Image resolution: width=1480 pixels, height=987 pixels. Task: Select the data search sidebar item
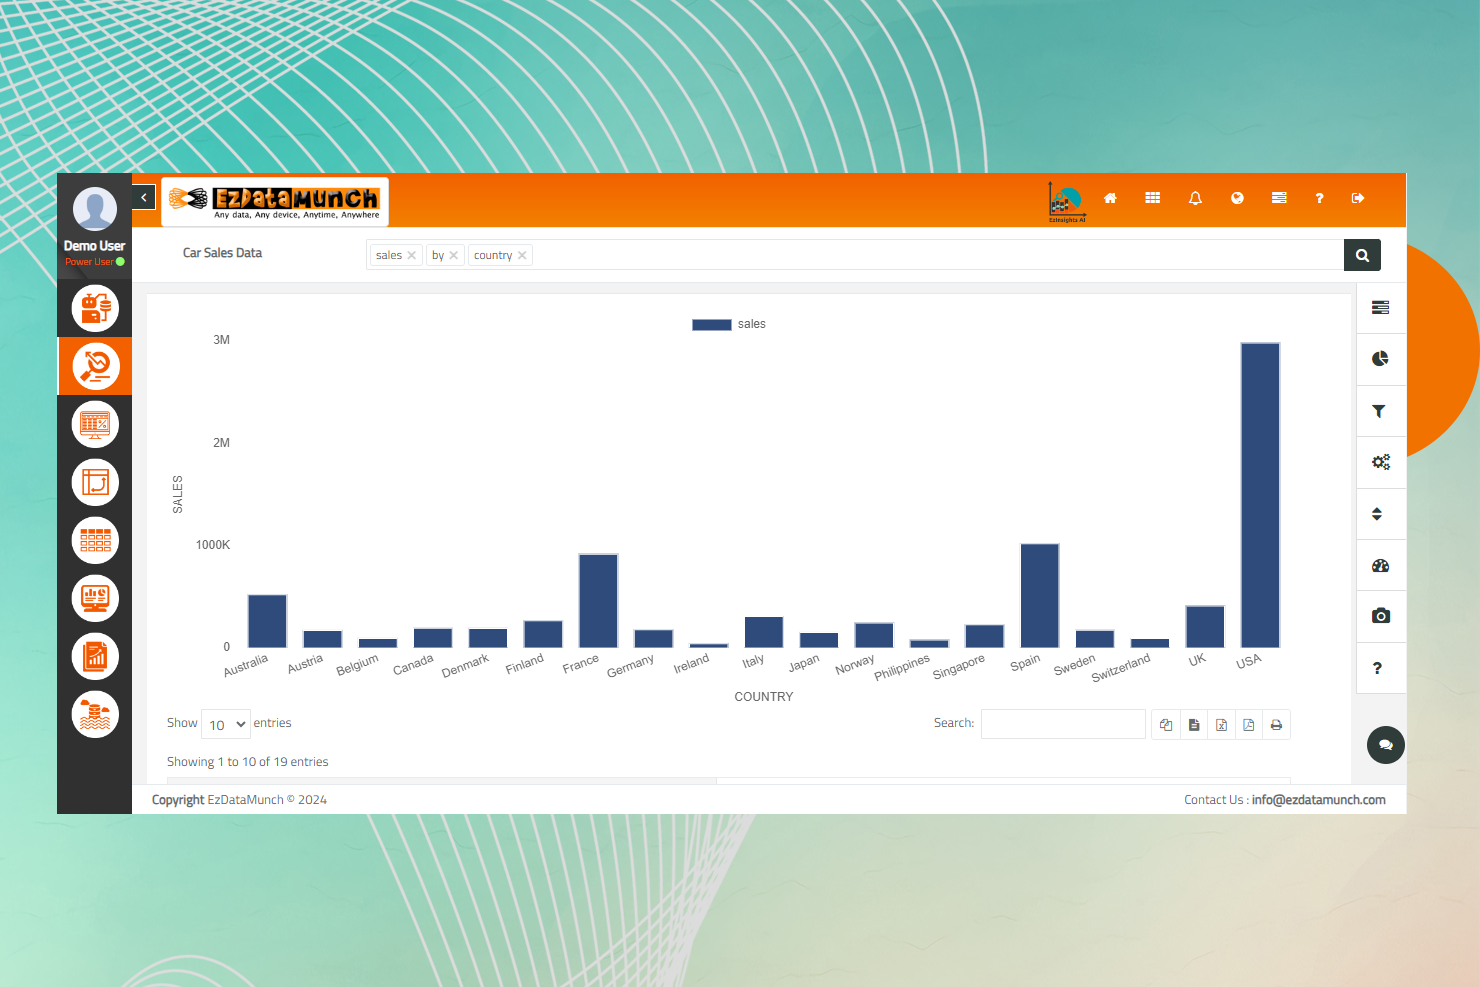click(x=95, y=366)
